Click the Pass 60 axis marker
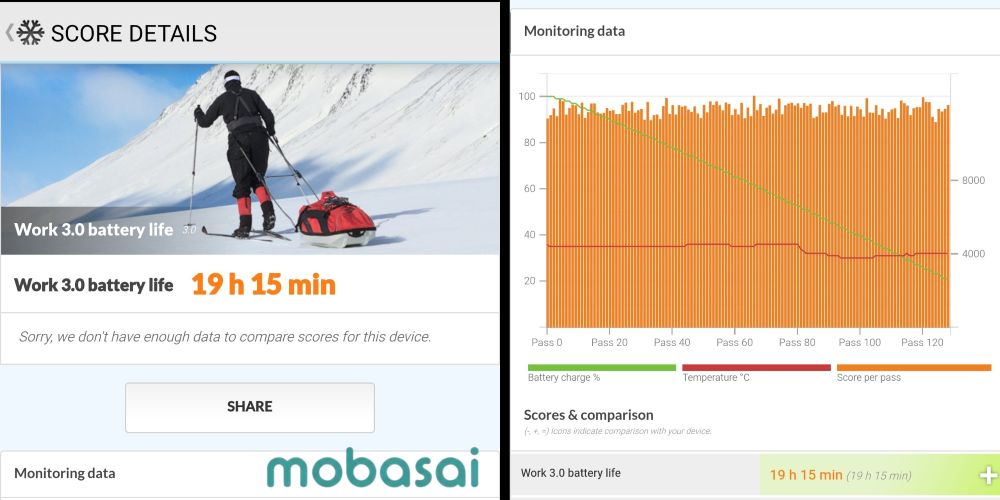 [x=734, y=343]
